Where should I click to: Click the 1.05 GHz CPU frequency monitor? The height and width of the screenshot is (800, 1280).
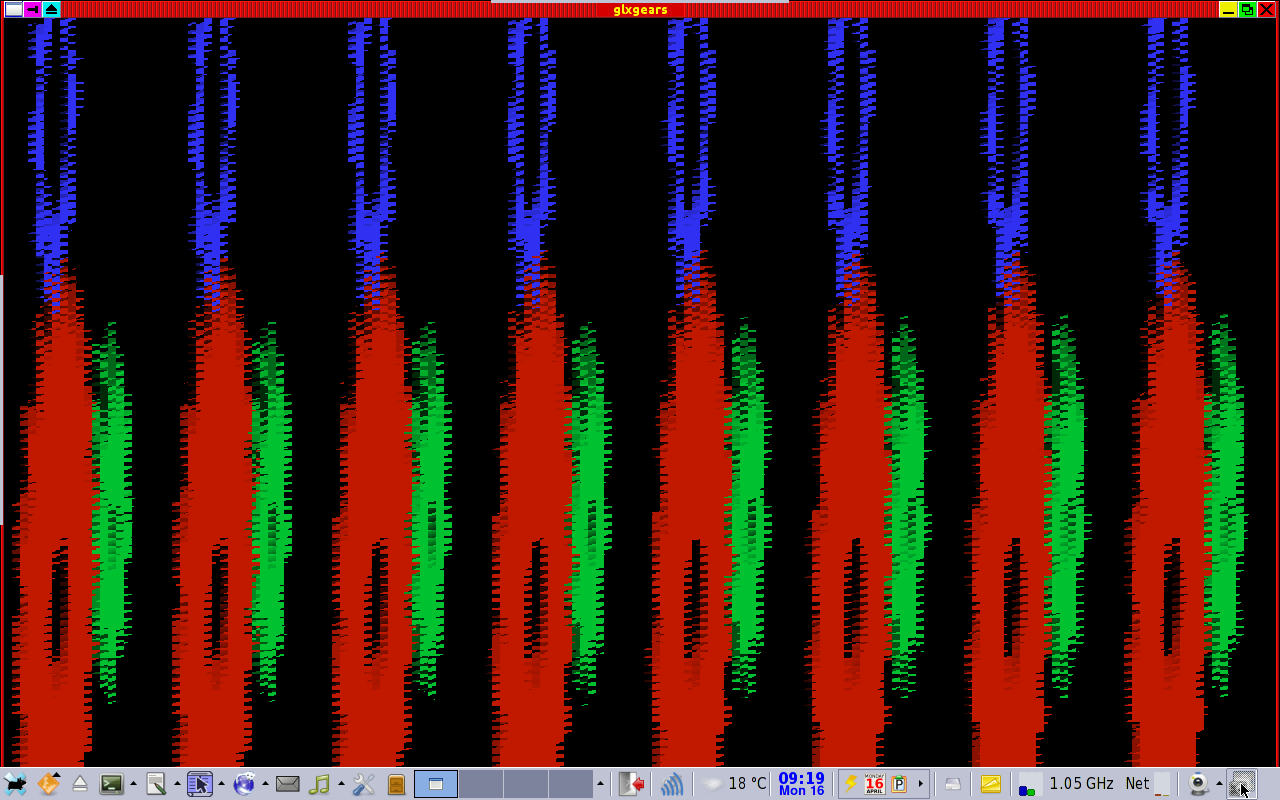1080,784
